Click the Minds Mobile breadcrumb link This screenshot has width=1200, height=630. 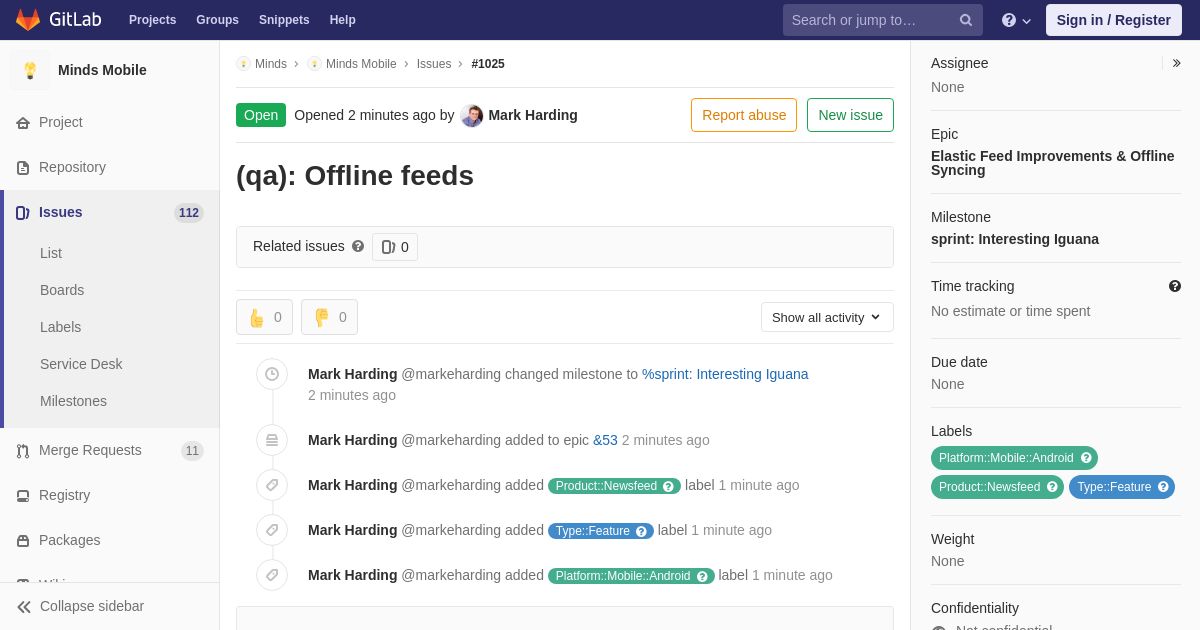click(361, 64)
